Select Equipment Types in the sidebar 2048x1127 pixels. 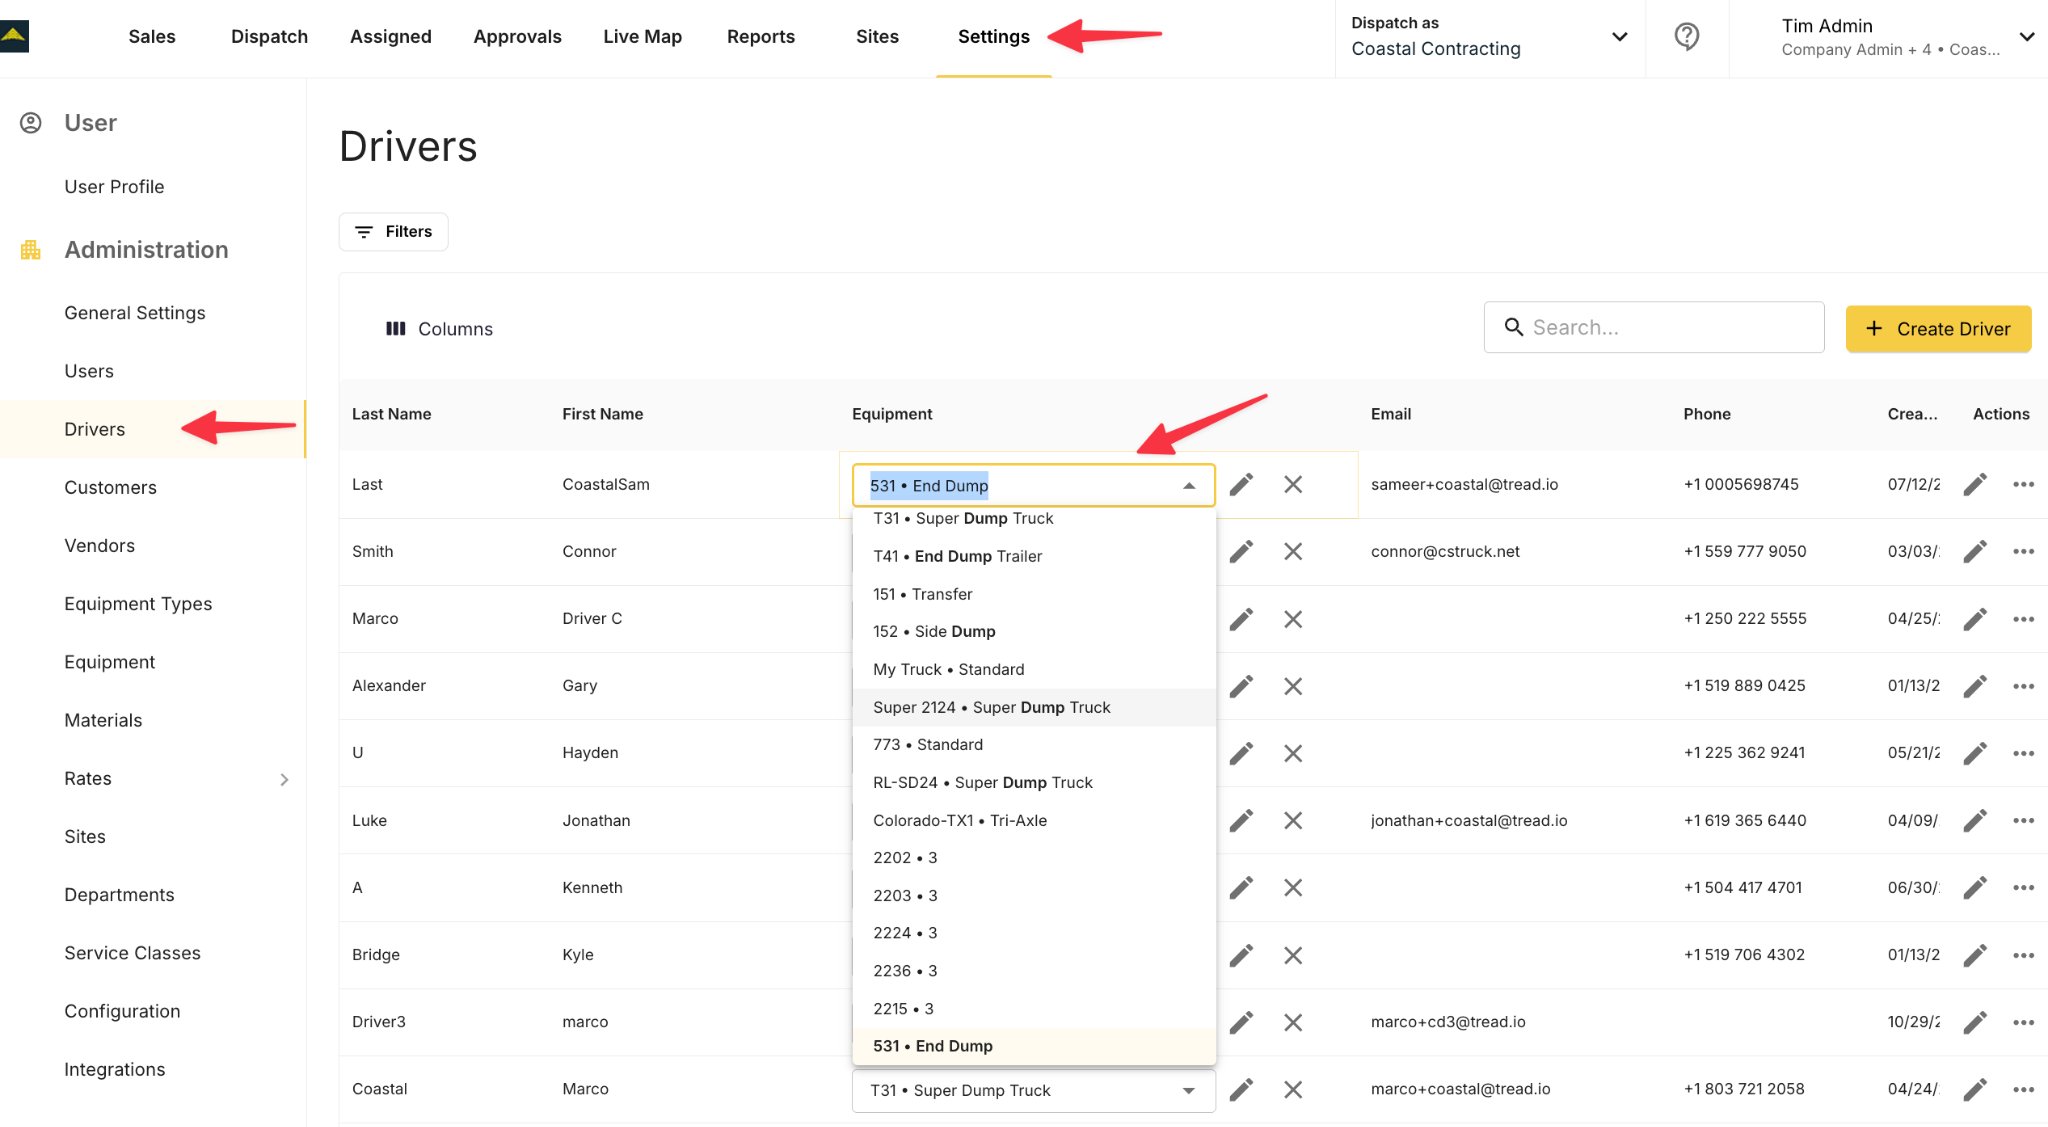point(138,604)
